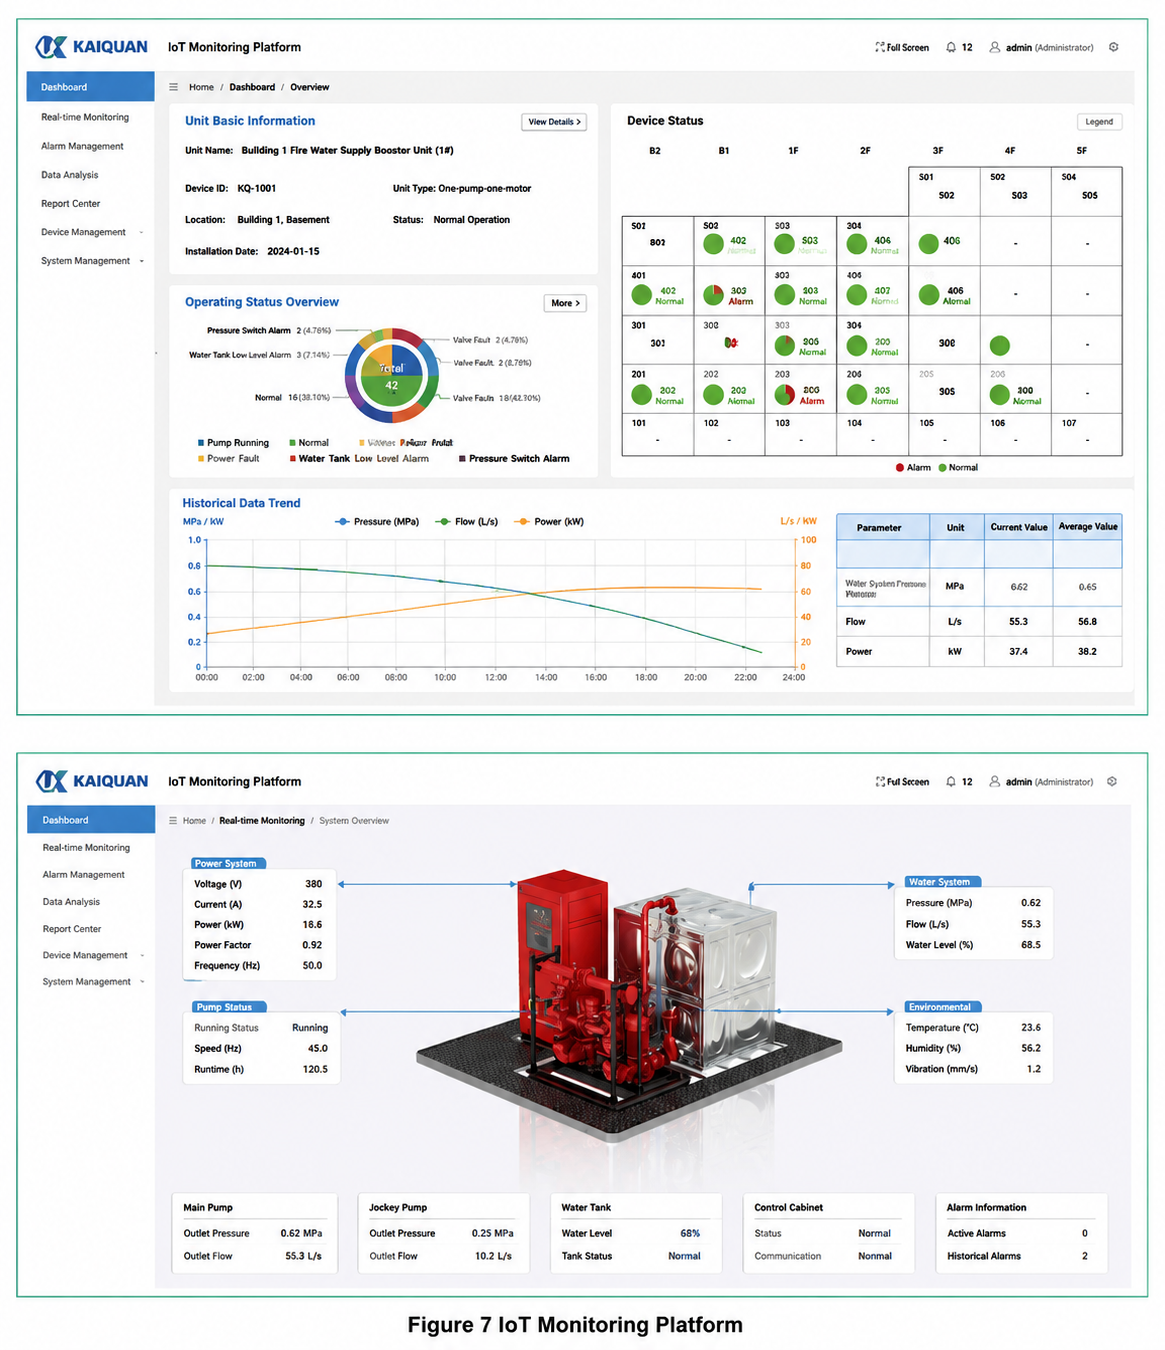Expand Device Management in upper screenshot sidebar

[92, 232]
